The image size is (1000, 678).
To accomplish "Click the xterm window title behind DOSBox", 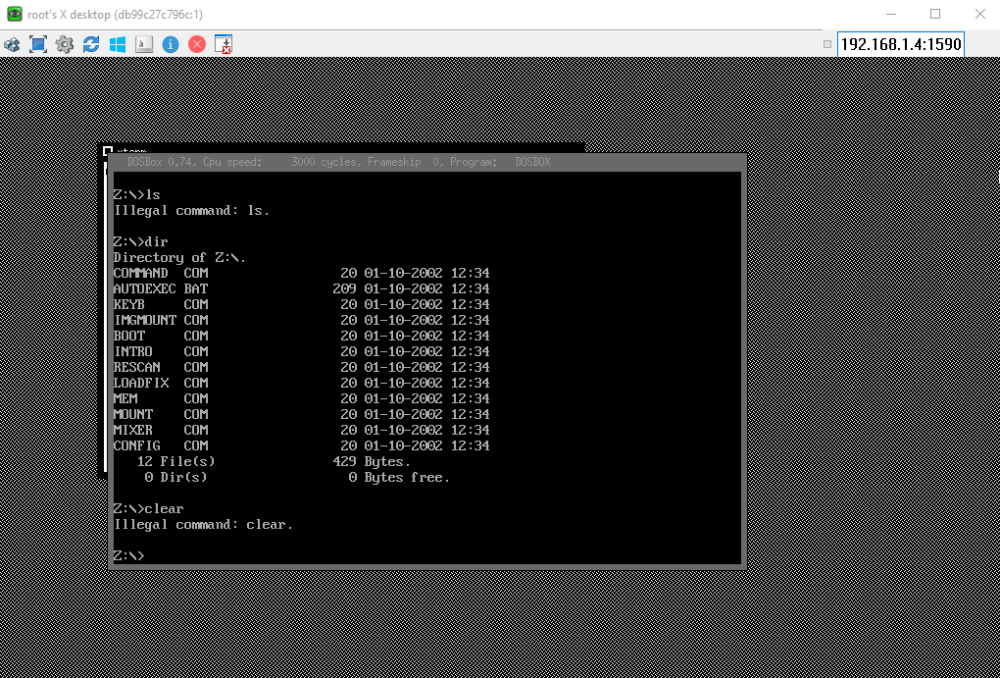I will [x=131, y=150].
